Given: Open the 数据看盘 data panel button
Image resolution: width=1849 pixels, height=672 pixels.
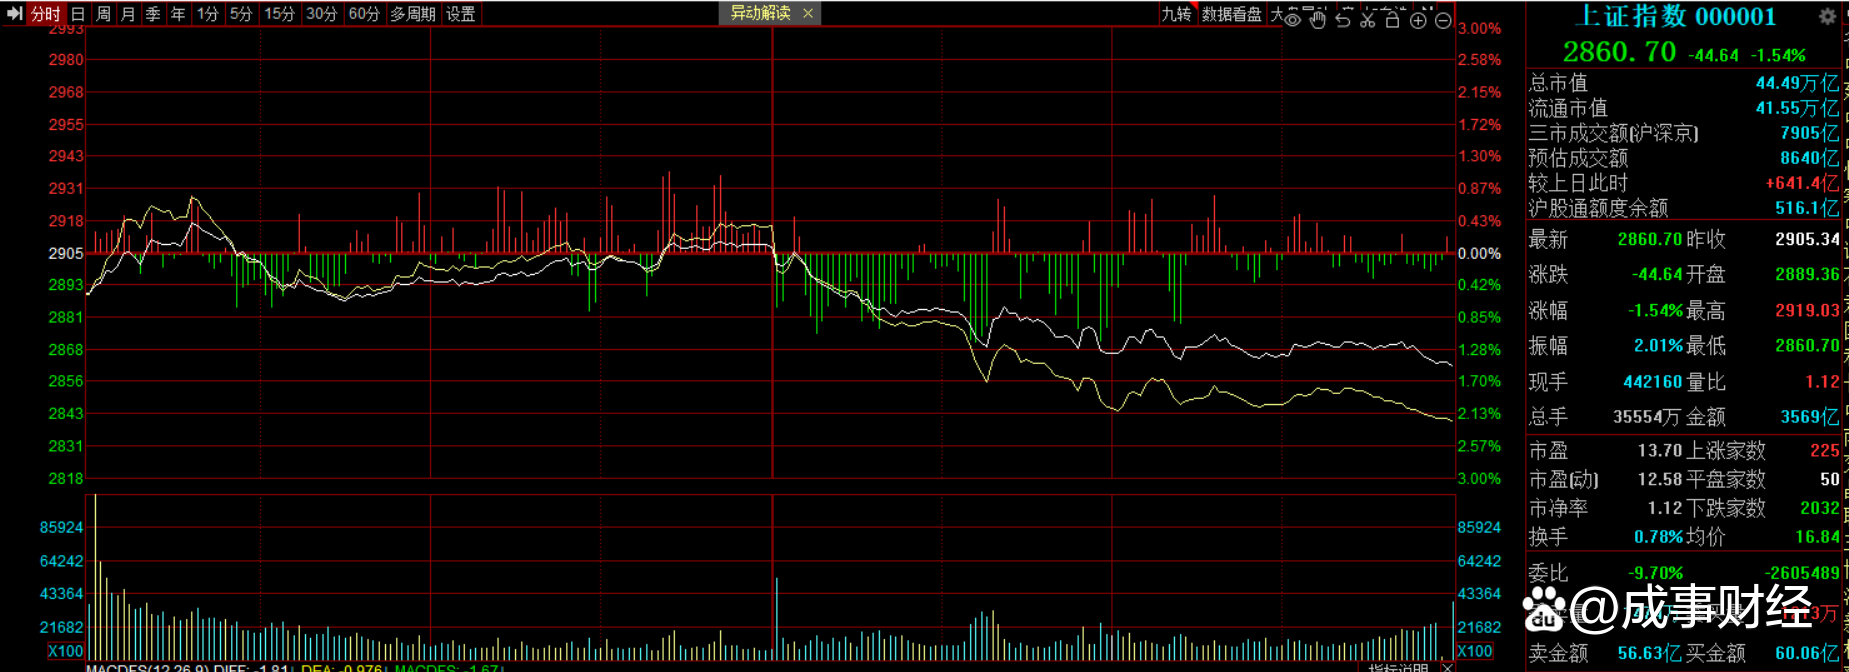Looking at the screenshot, I should tap(1232, 14).
